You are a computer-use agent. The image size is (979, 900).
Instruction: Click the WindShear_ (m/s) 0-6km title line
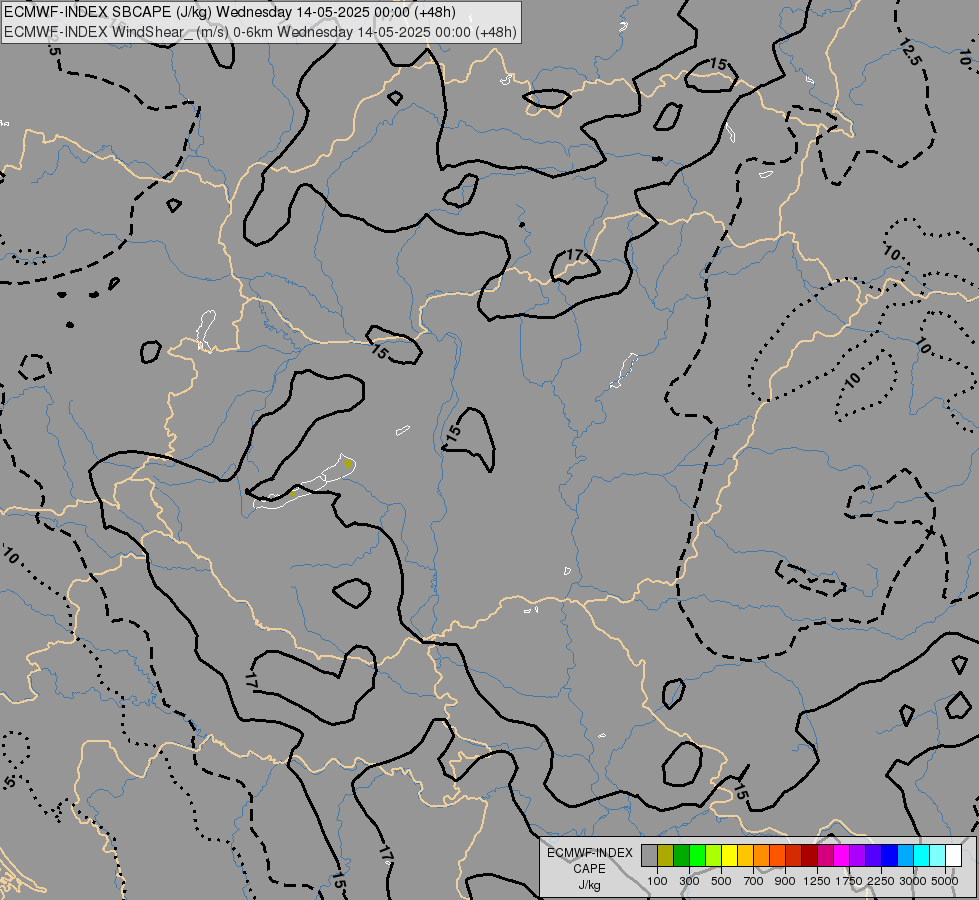[260, 32]
